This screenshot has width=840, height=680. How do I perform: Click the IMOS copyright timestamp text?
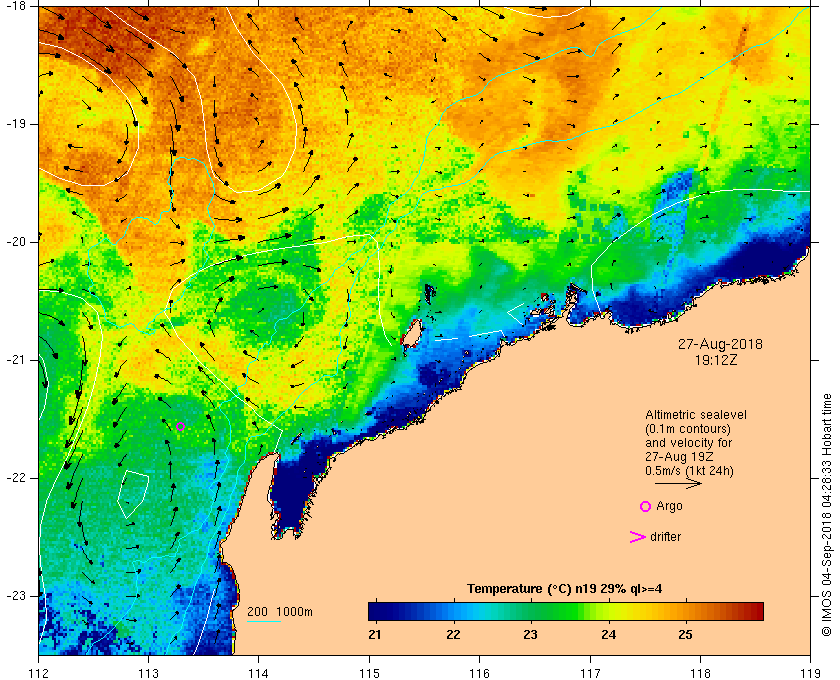(827, 515)
